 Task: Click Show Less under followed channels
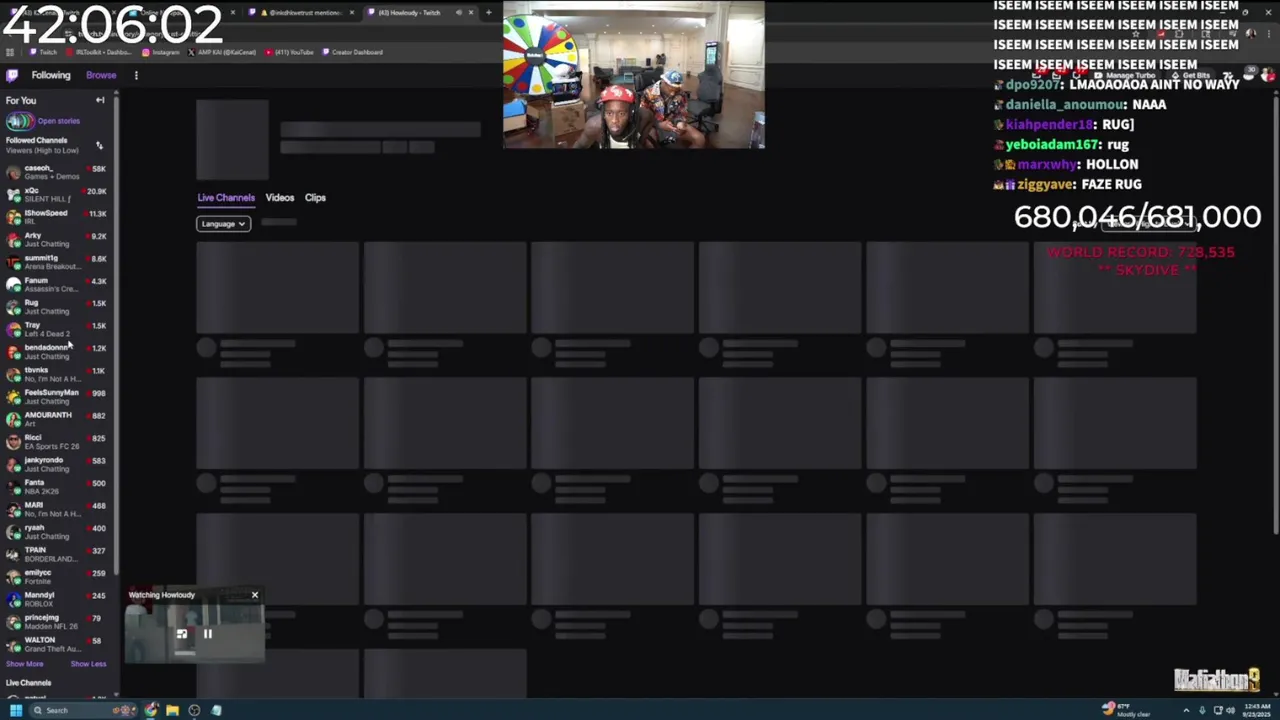click(88, 664)
